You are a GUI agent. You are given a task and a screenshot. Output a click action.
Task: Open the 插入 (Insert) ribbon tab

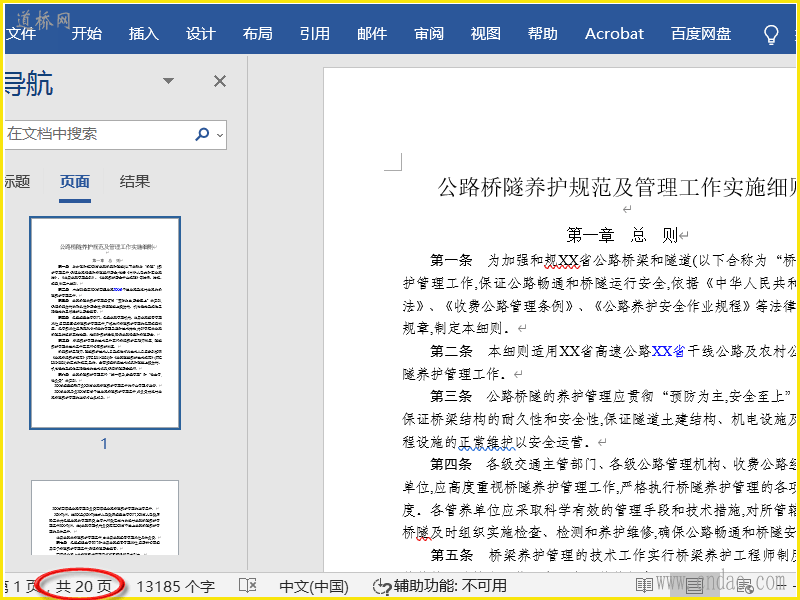click(x=144, y=34)
